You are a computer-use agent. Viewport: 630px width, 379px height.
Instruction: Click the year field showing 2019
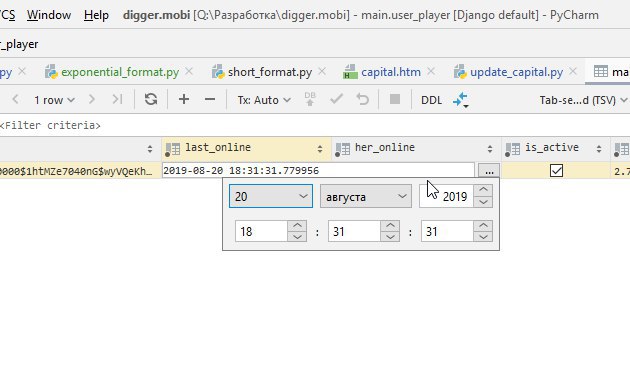tap(446, 196)
